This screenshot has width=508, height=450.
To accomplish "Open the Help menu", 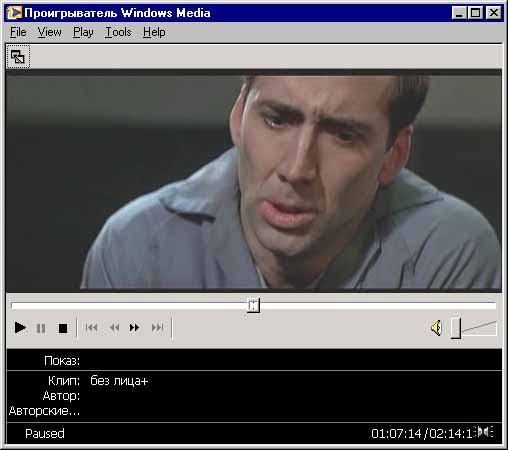I will pyautogui.click(x=154, y=32).
